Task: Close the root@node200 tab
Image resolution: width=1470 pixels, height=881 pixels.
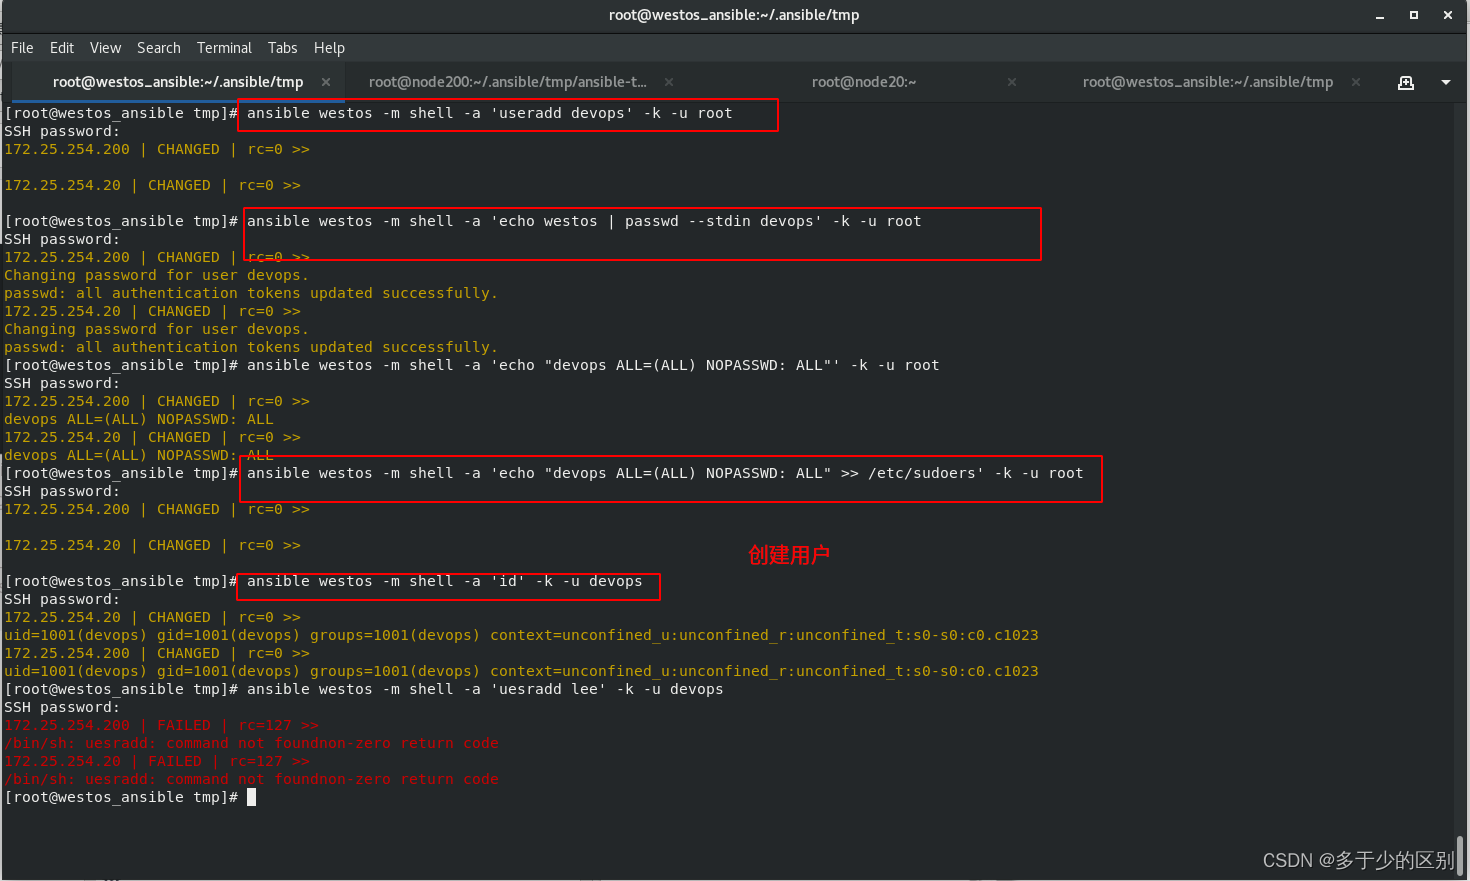Action: tap(669, 82)
